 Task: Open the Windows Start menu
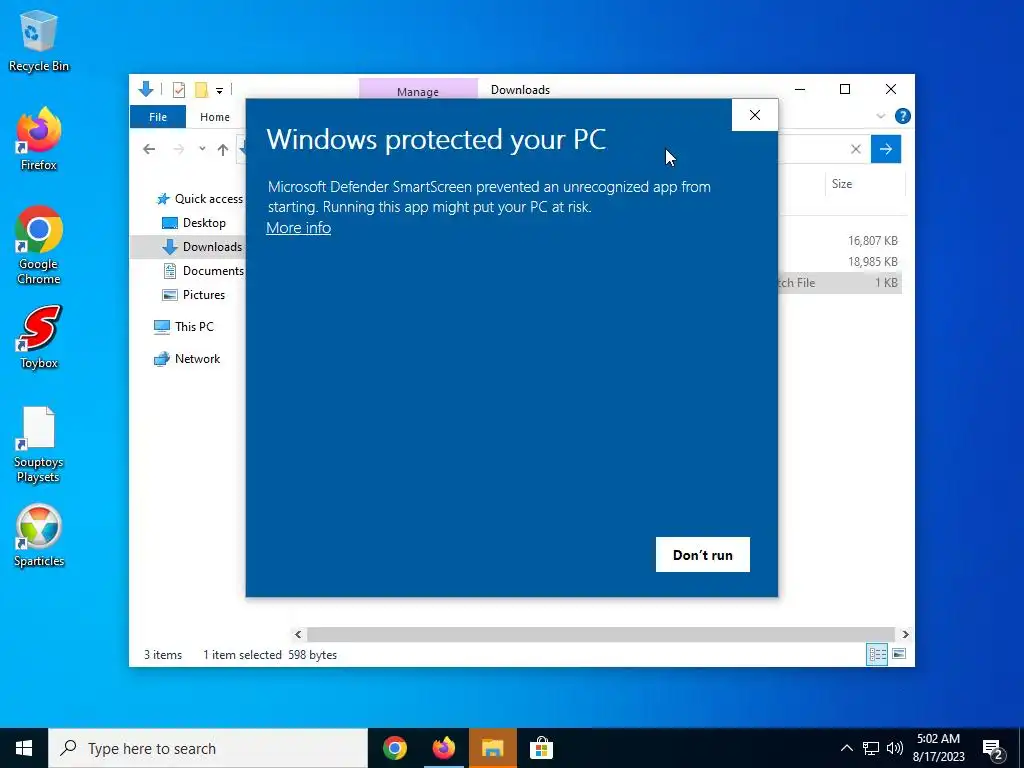[24, 748]
